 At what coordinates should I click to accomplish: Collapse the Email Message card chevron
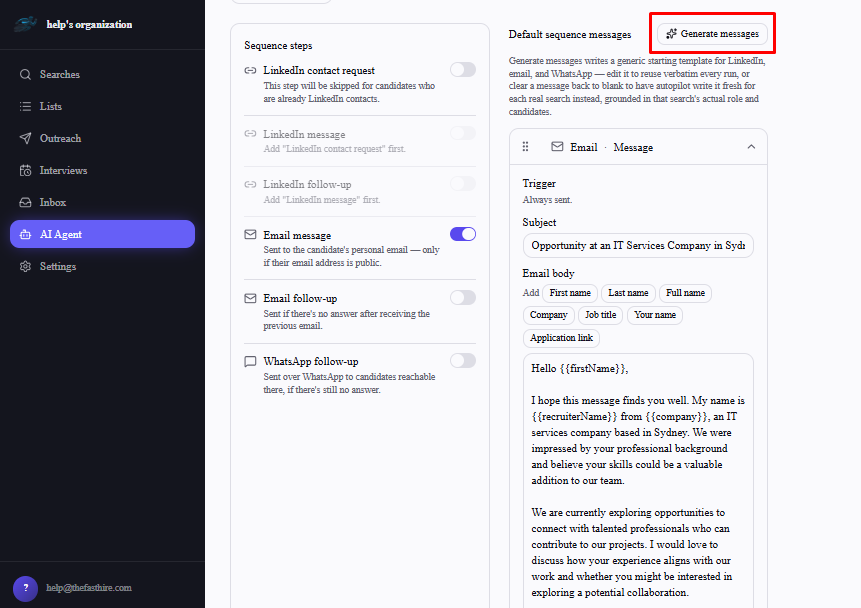pos(751,147)
